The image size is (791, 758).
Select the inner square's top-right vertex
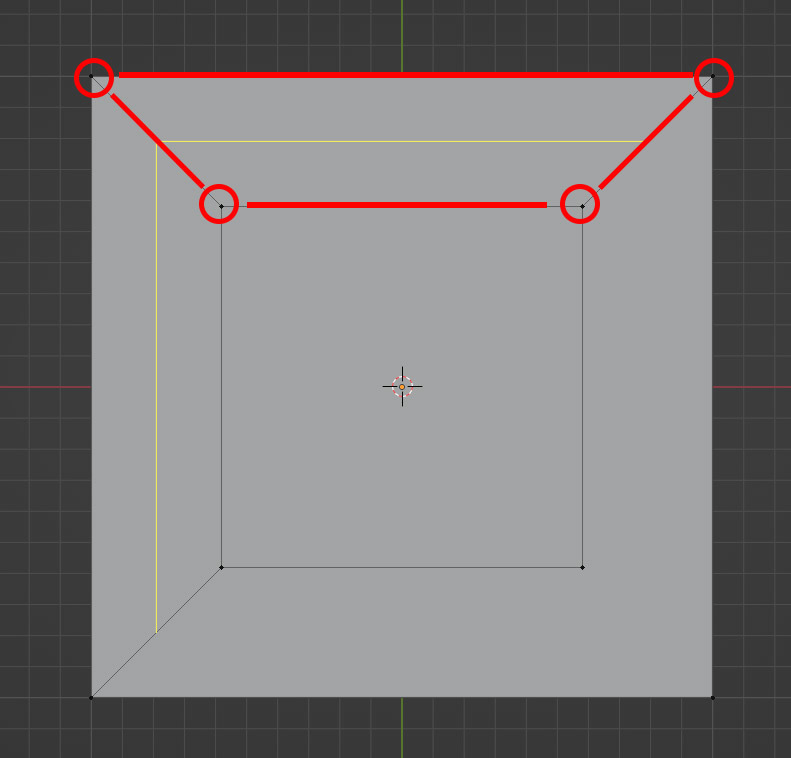[583, 206]
